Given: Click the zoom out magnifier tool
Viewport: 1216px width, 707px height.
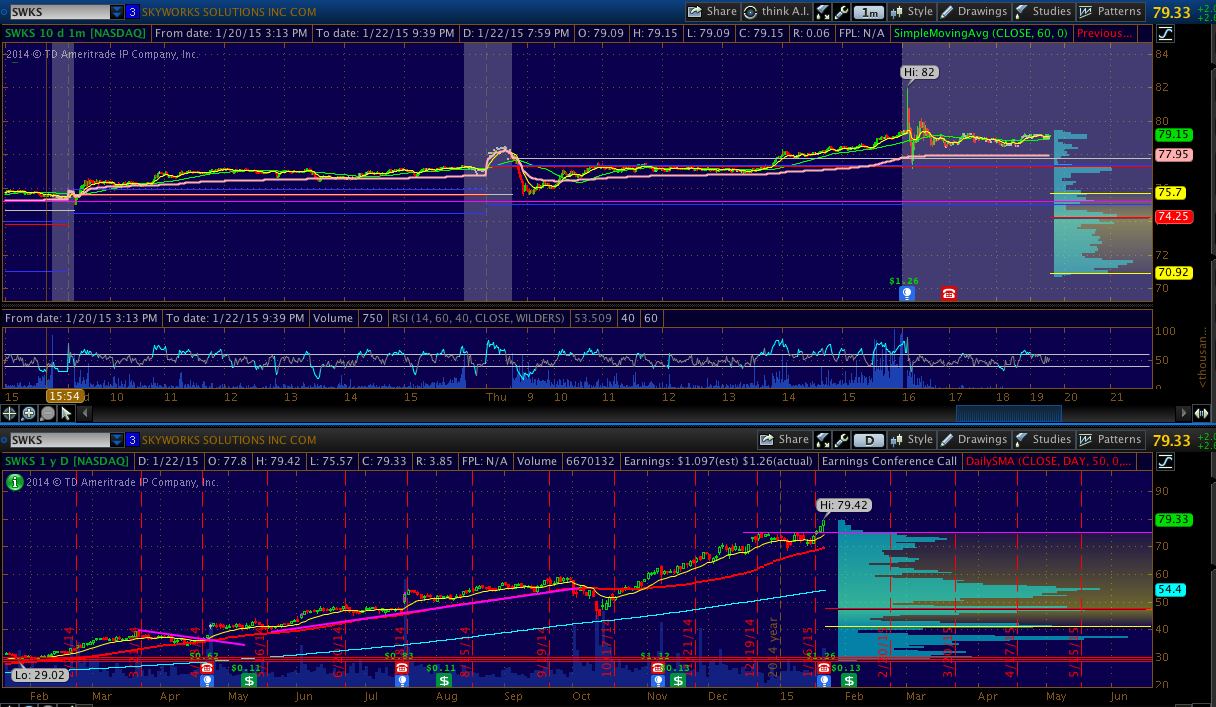Looking at the screenshot, I should (x=48, y=412).
